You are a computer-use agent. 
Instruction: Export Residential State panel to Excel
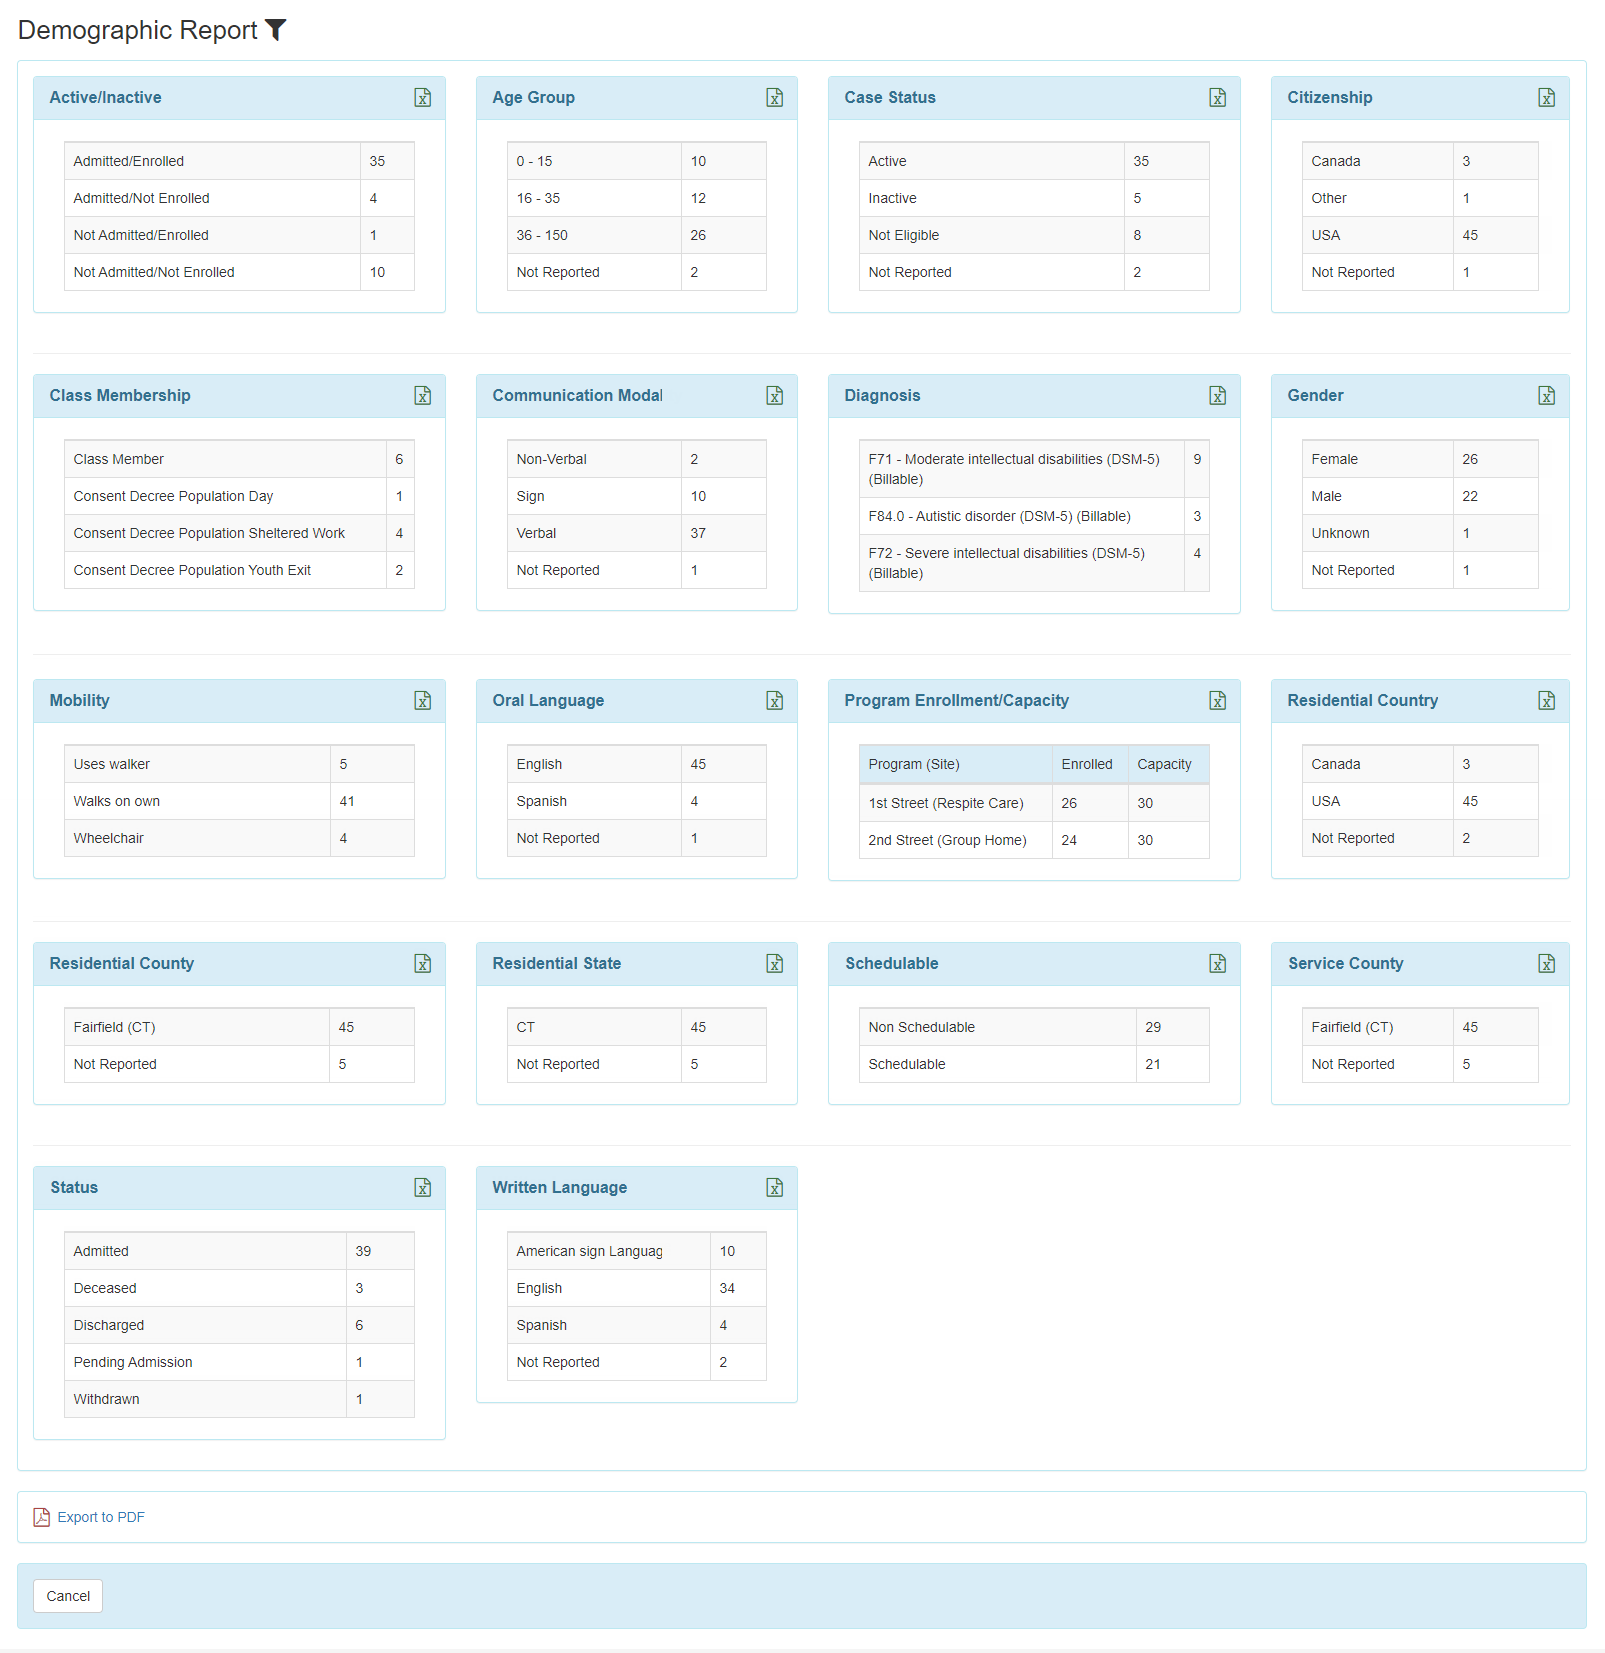775,964
